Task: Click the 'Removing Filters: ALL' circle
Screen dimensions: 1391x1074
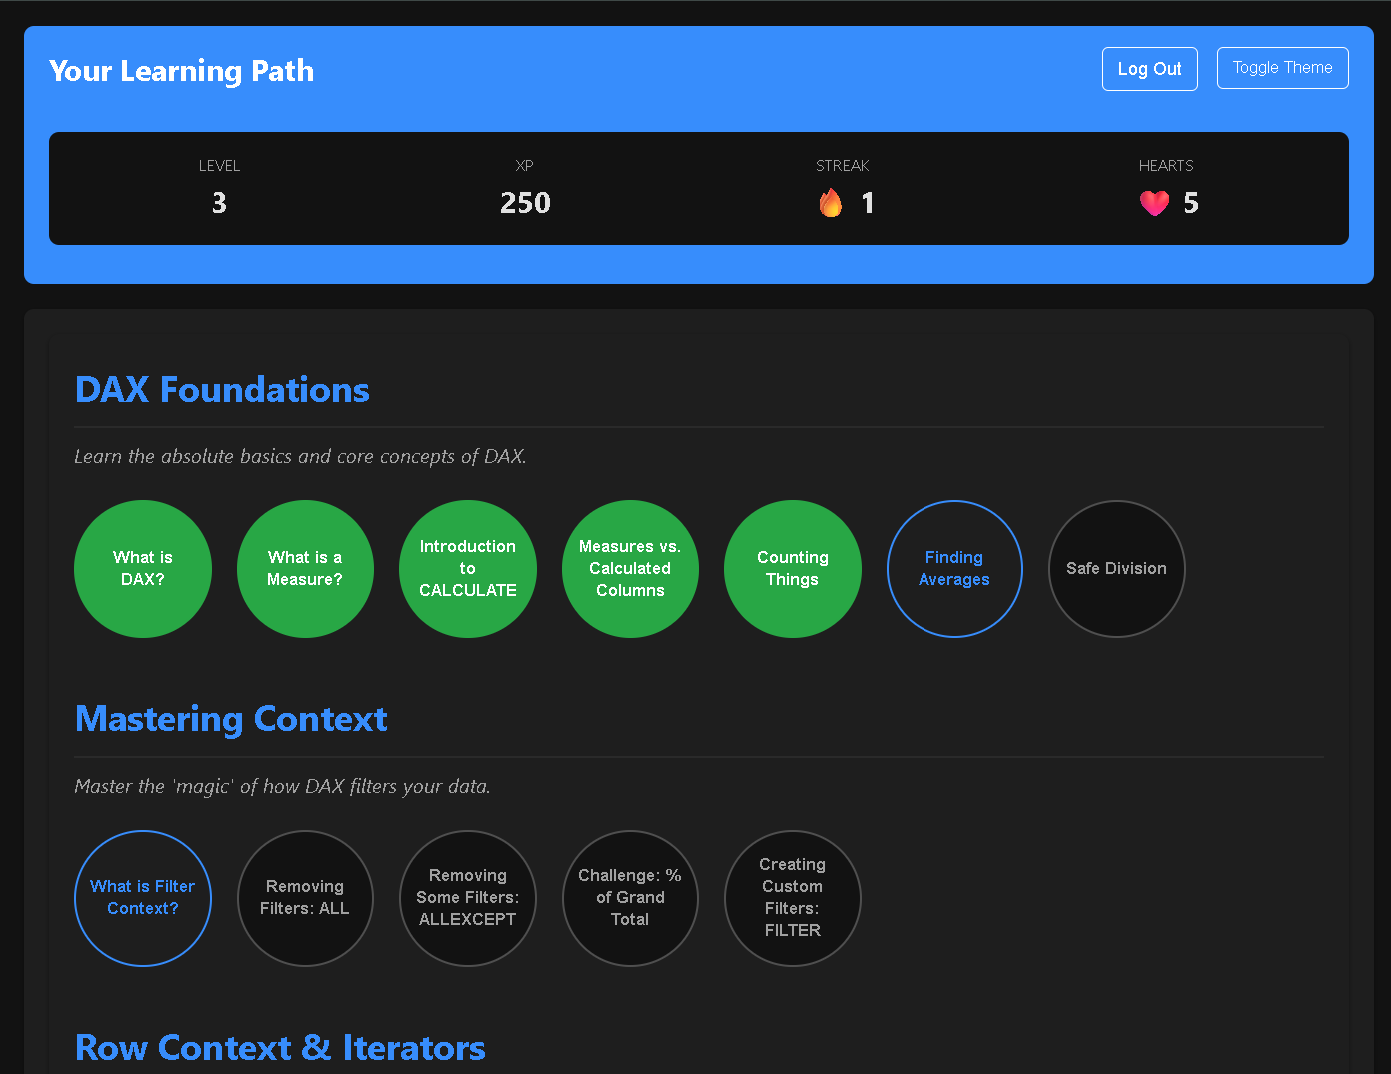Action: tap(305, 898)
